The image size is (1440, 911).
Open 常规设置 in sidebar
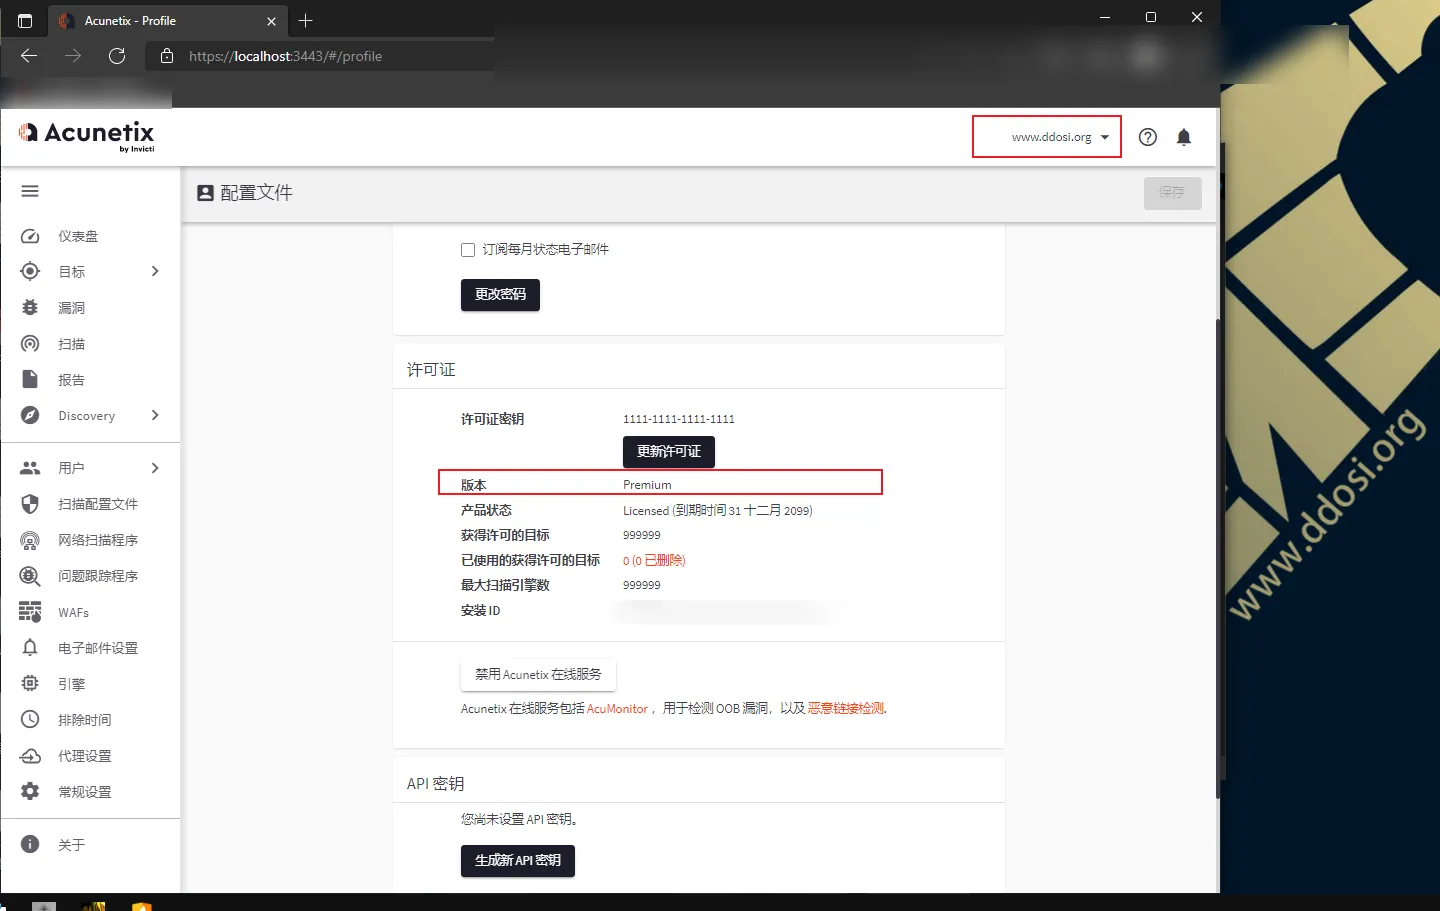[85, 792]
